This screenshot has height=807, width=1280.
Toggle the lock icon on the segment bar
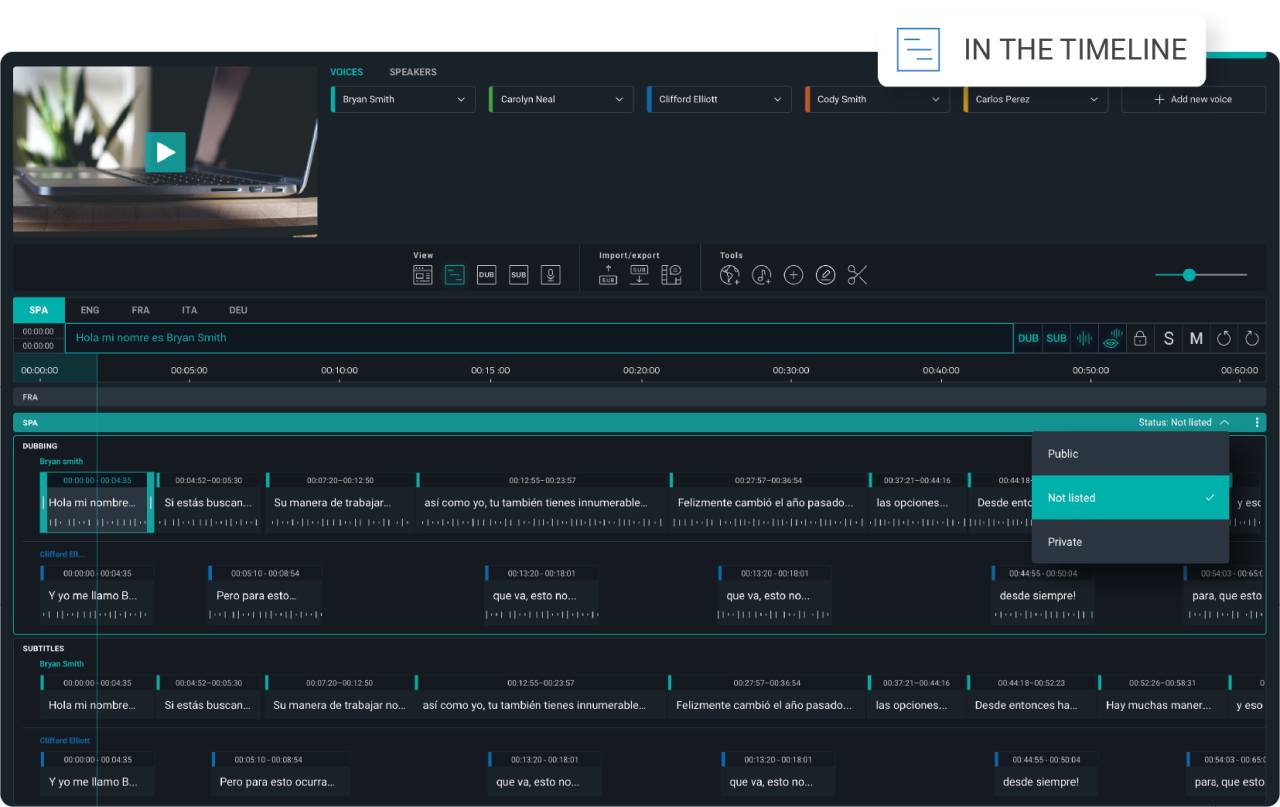click(x=1139, y=339)
